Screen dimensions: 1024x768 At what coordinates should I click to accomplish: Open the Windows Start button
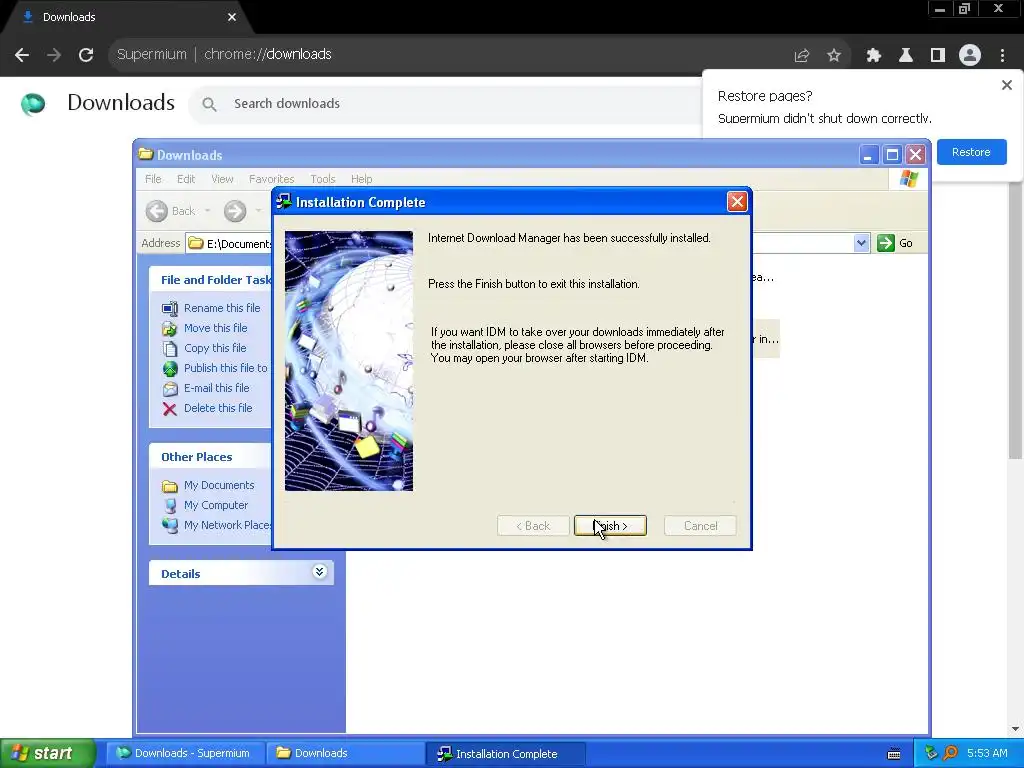(47, 753)
